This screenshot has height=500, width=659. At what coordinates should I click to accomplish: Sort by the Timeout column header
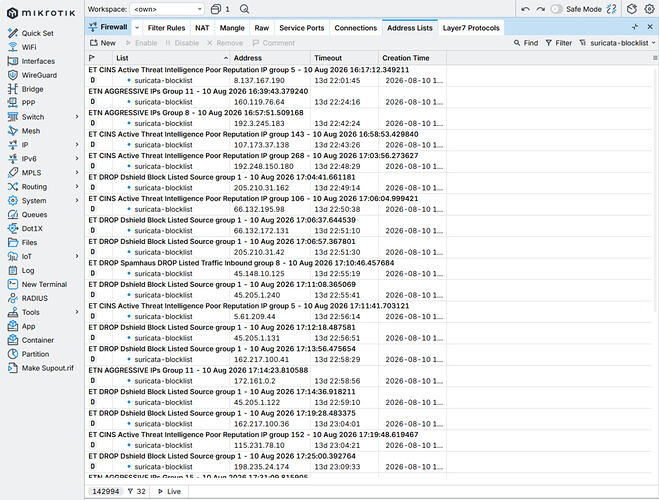(345, 58)
